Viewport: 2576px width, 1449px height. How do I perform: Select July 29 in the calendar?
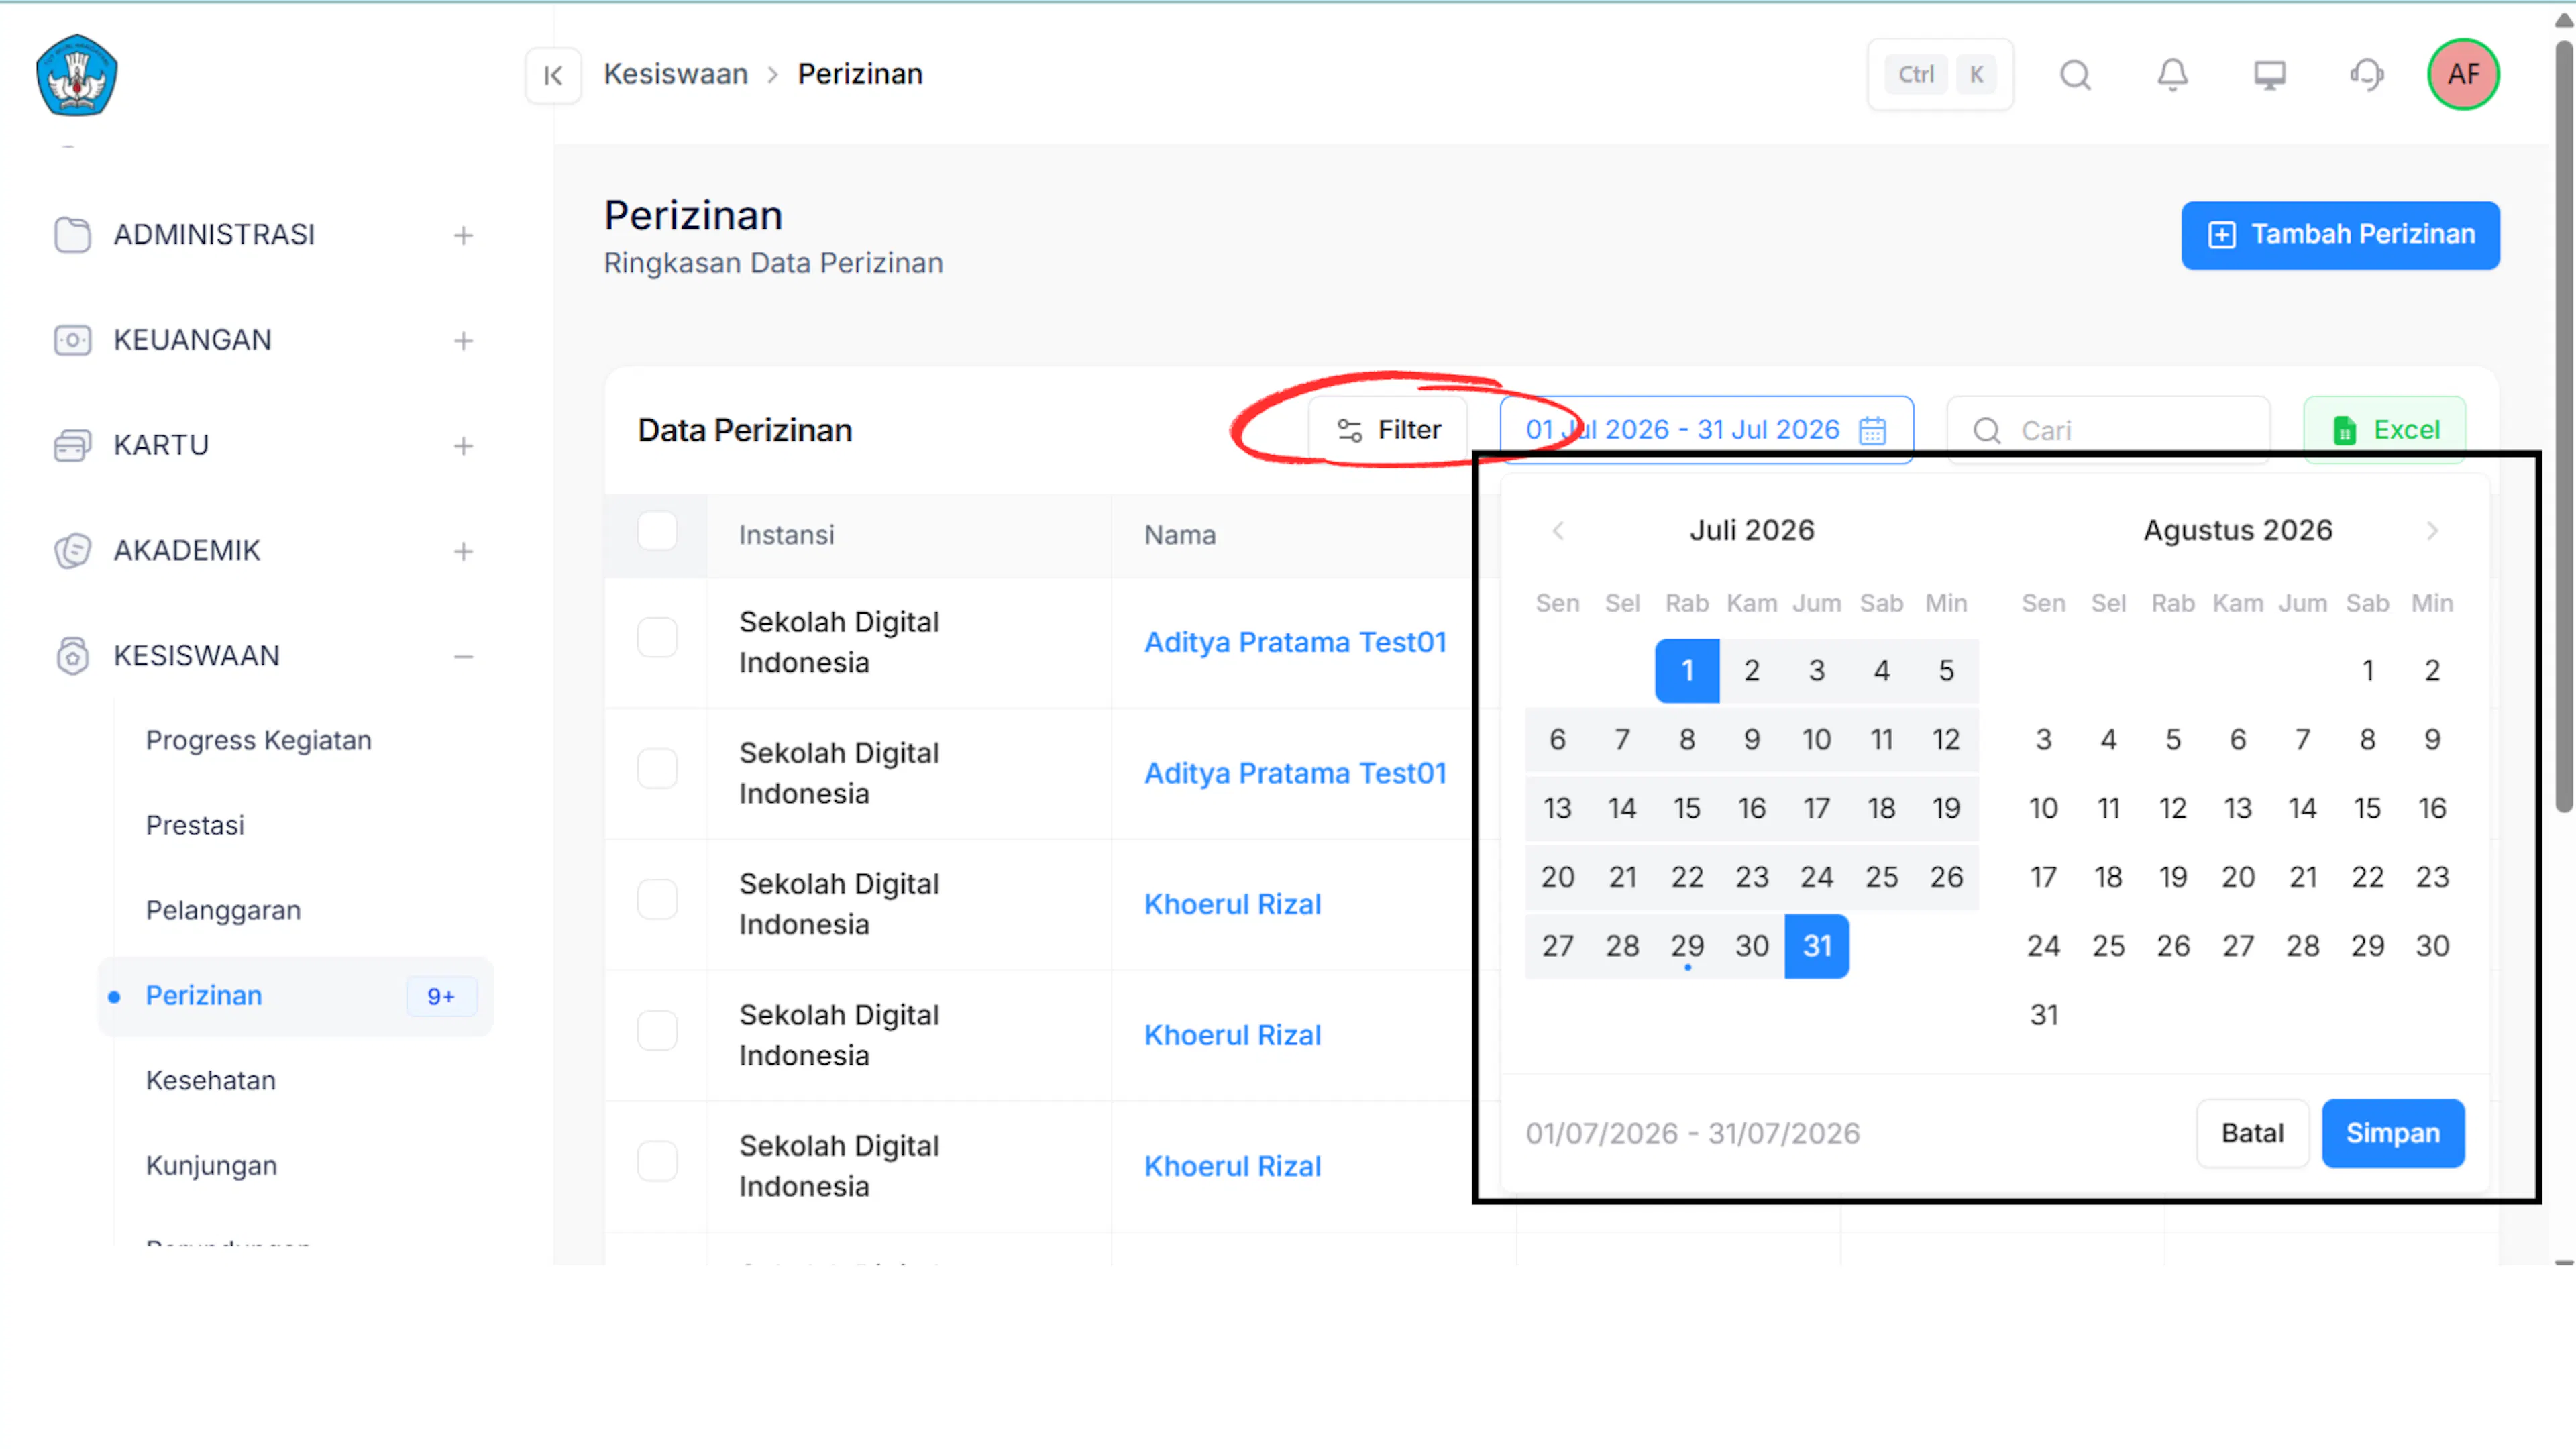[1687, 946]
